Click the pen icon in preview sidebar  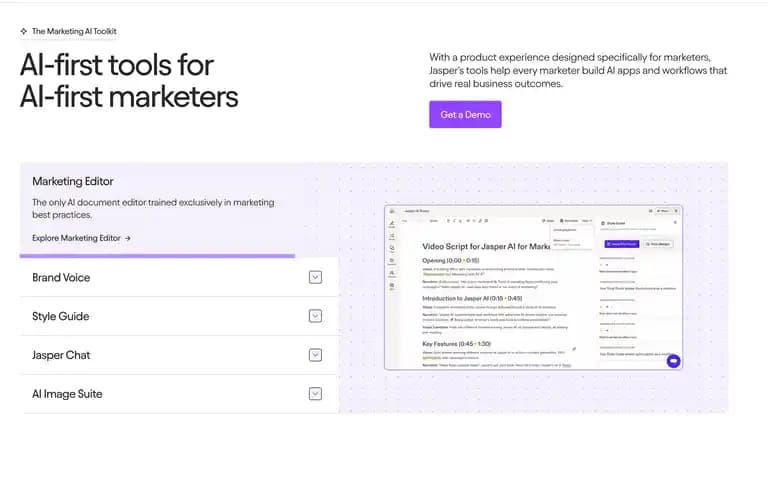tap(392, 223)
